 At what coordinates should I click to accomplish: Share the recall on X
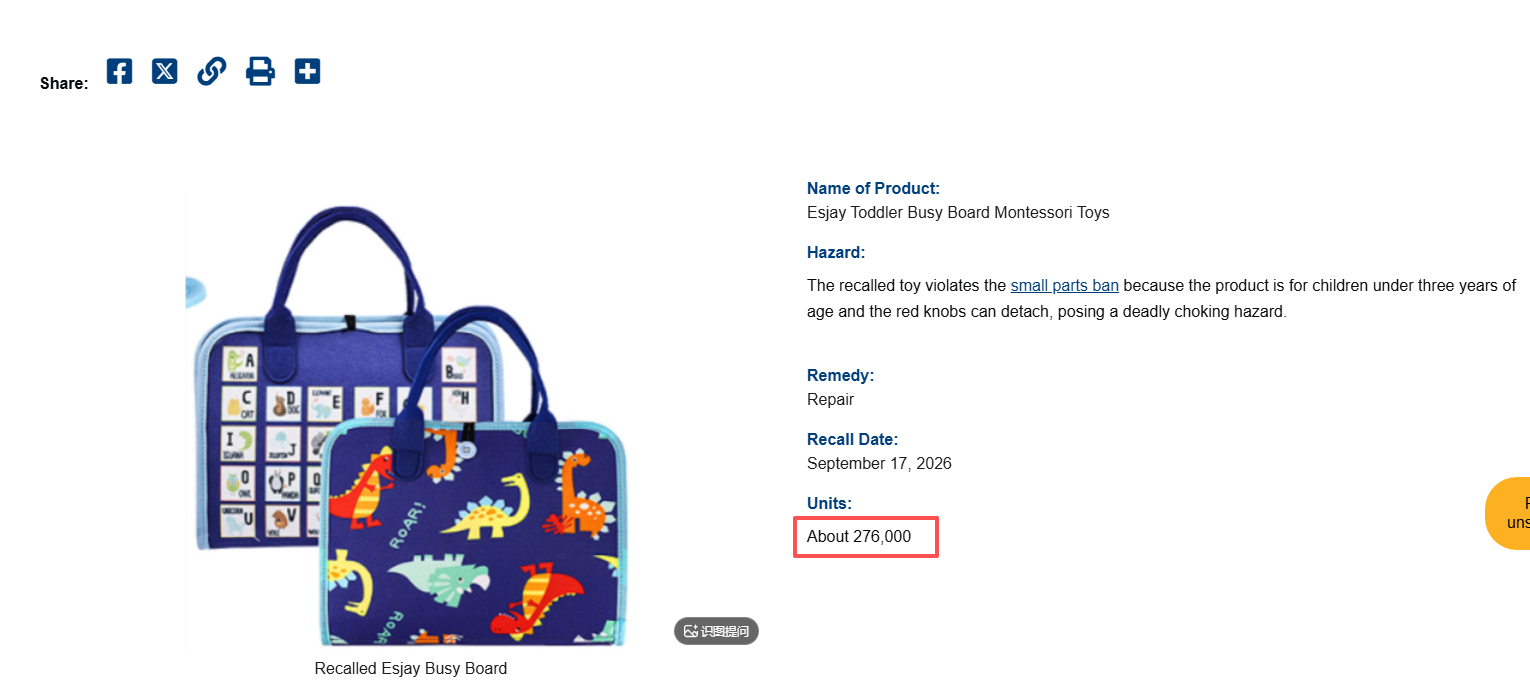click(165, 72)
